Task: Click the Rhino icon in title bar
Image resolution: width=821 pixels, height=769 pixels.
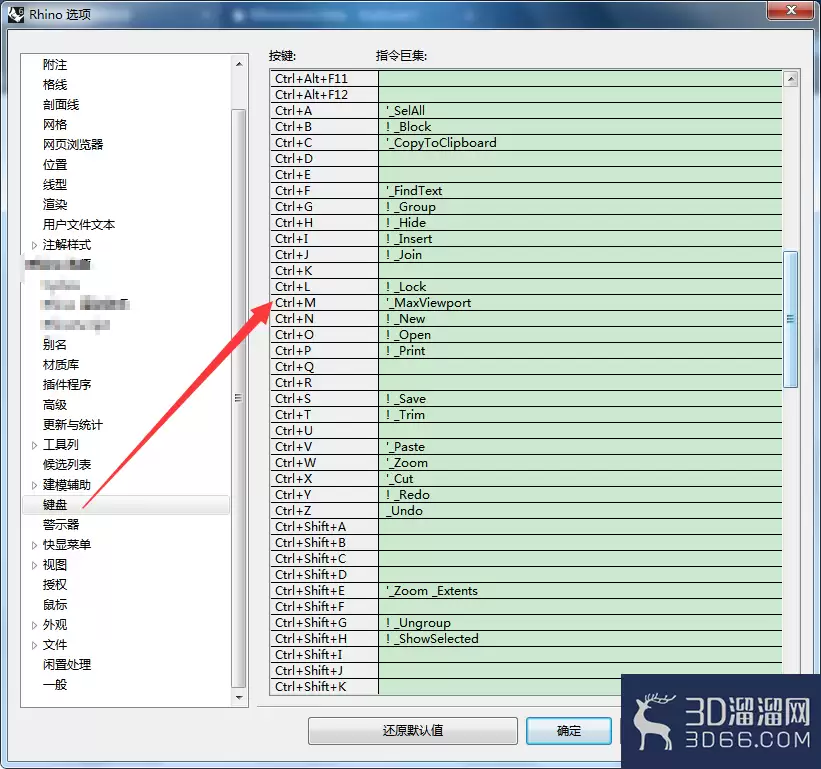Action: [x=16, y=15]
